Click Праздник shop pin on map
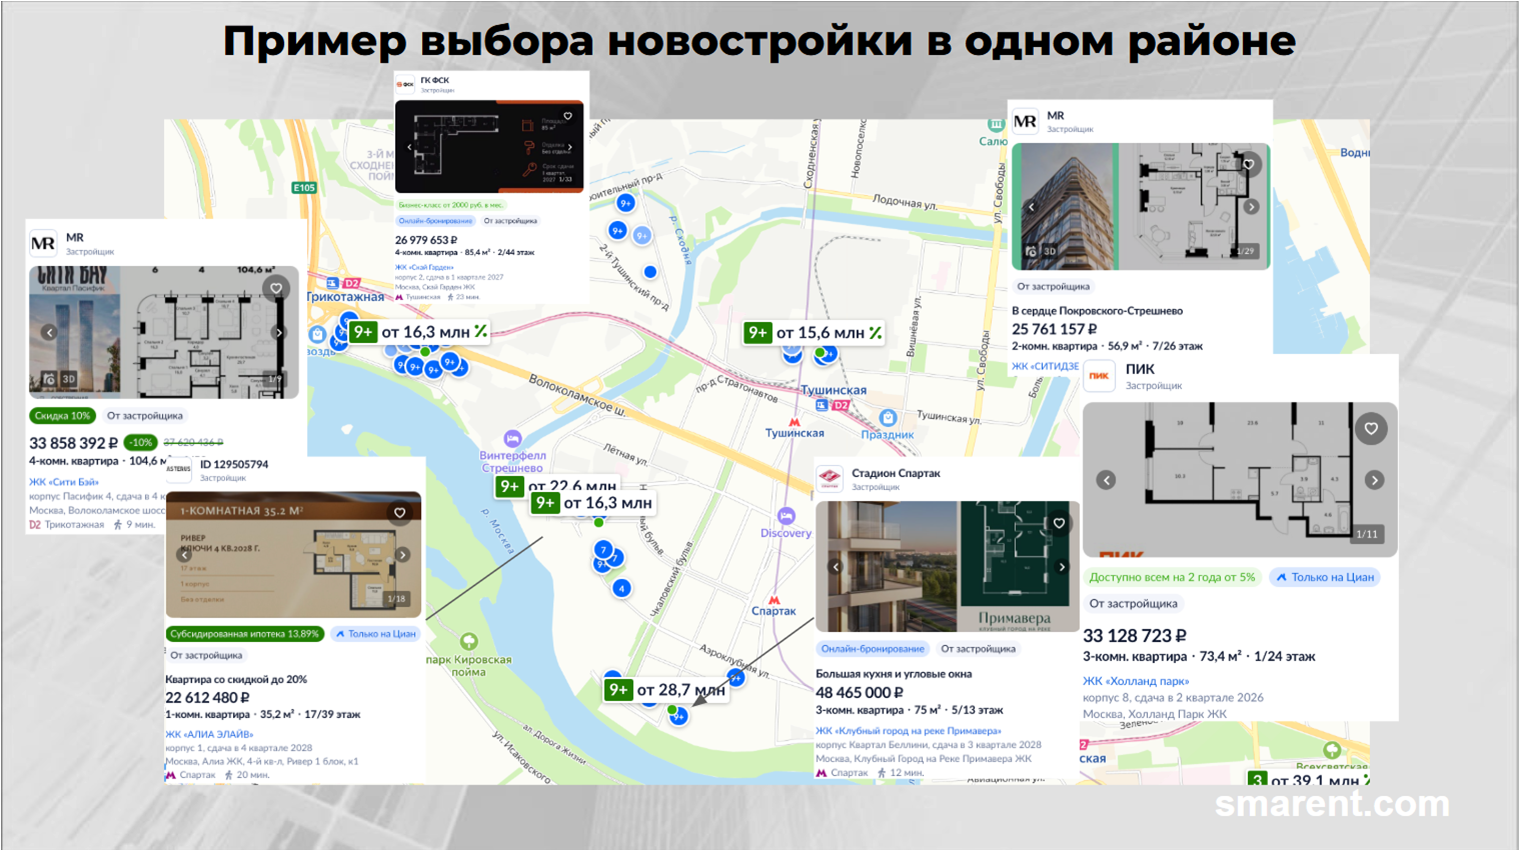This screenshot has height=851, width=1520. (888, 418)
